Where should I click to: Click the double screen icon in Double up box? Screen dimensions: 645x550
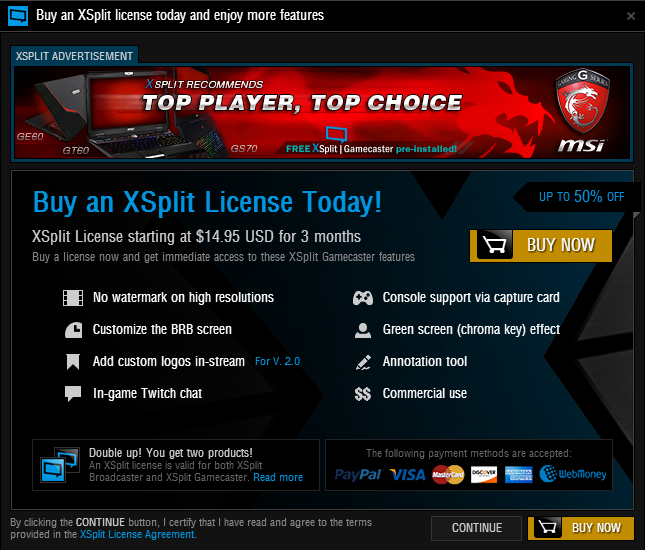[x=60, y=465]
